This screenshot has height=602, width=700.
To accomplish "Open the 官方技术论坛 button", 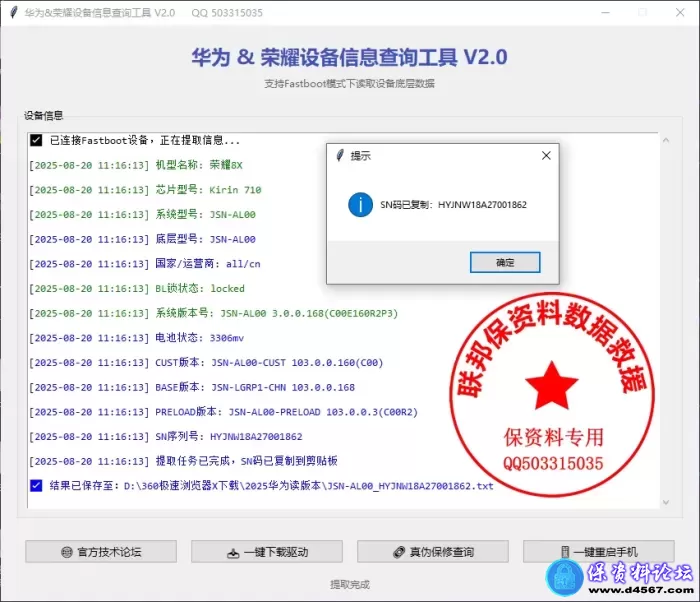I will (101, 552).
